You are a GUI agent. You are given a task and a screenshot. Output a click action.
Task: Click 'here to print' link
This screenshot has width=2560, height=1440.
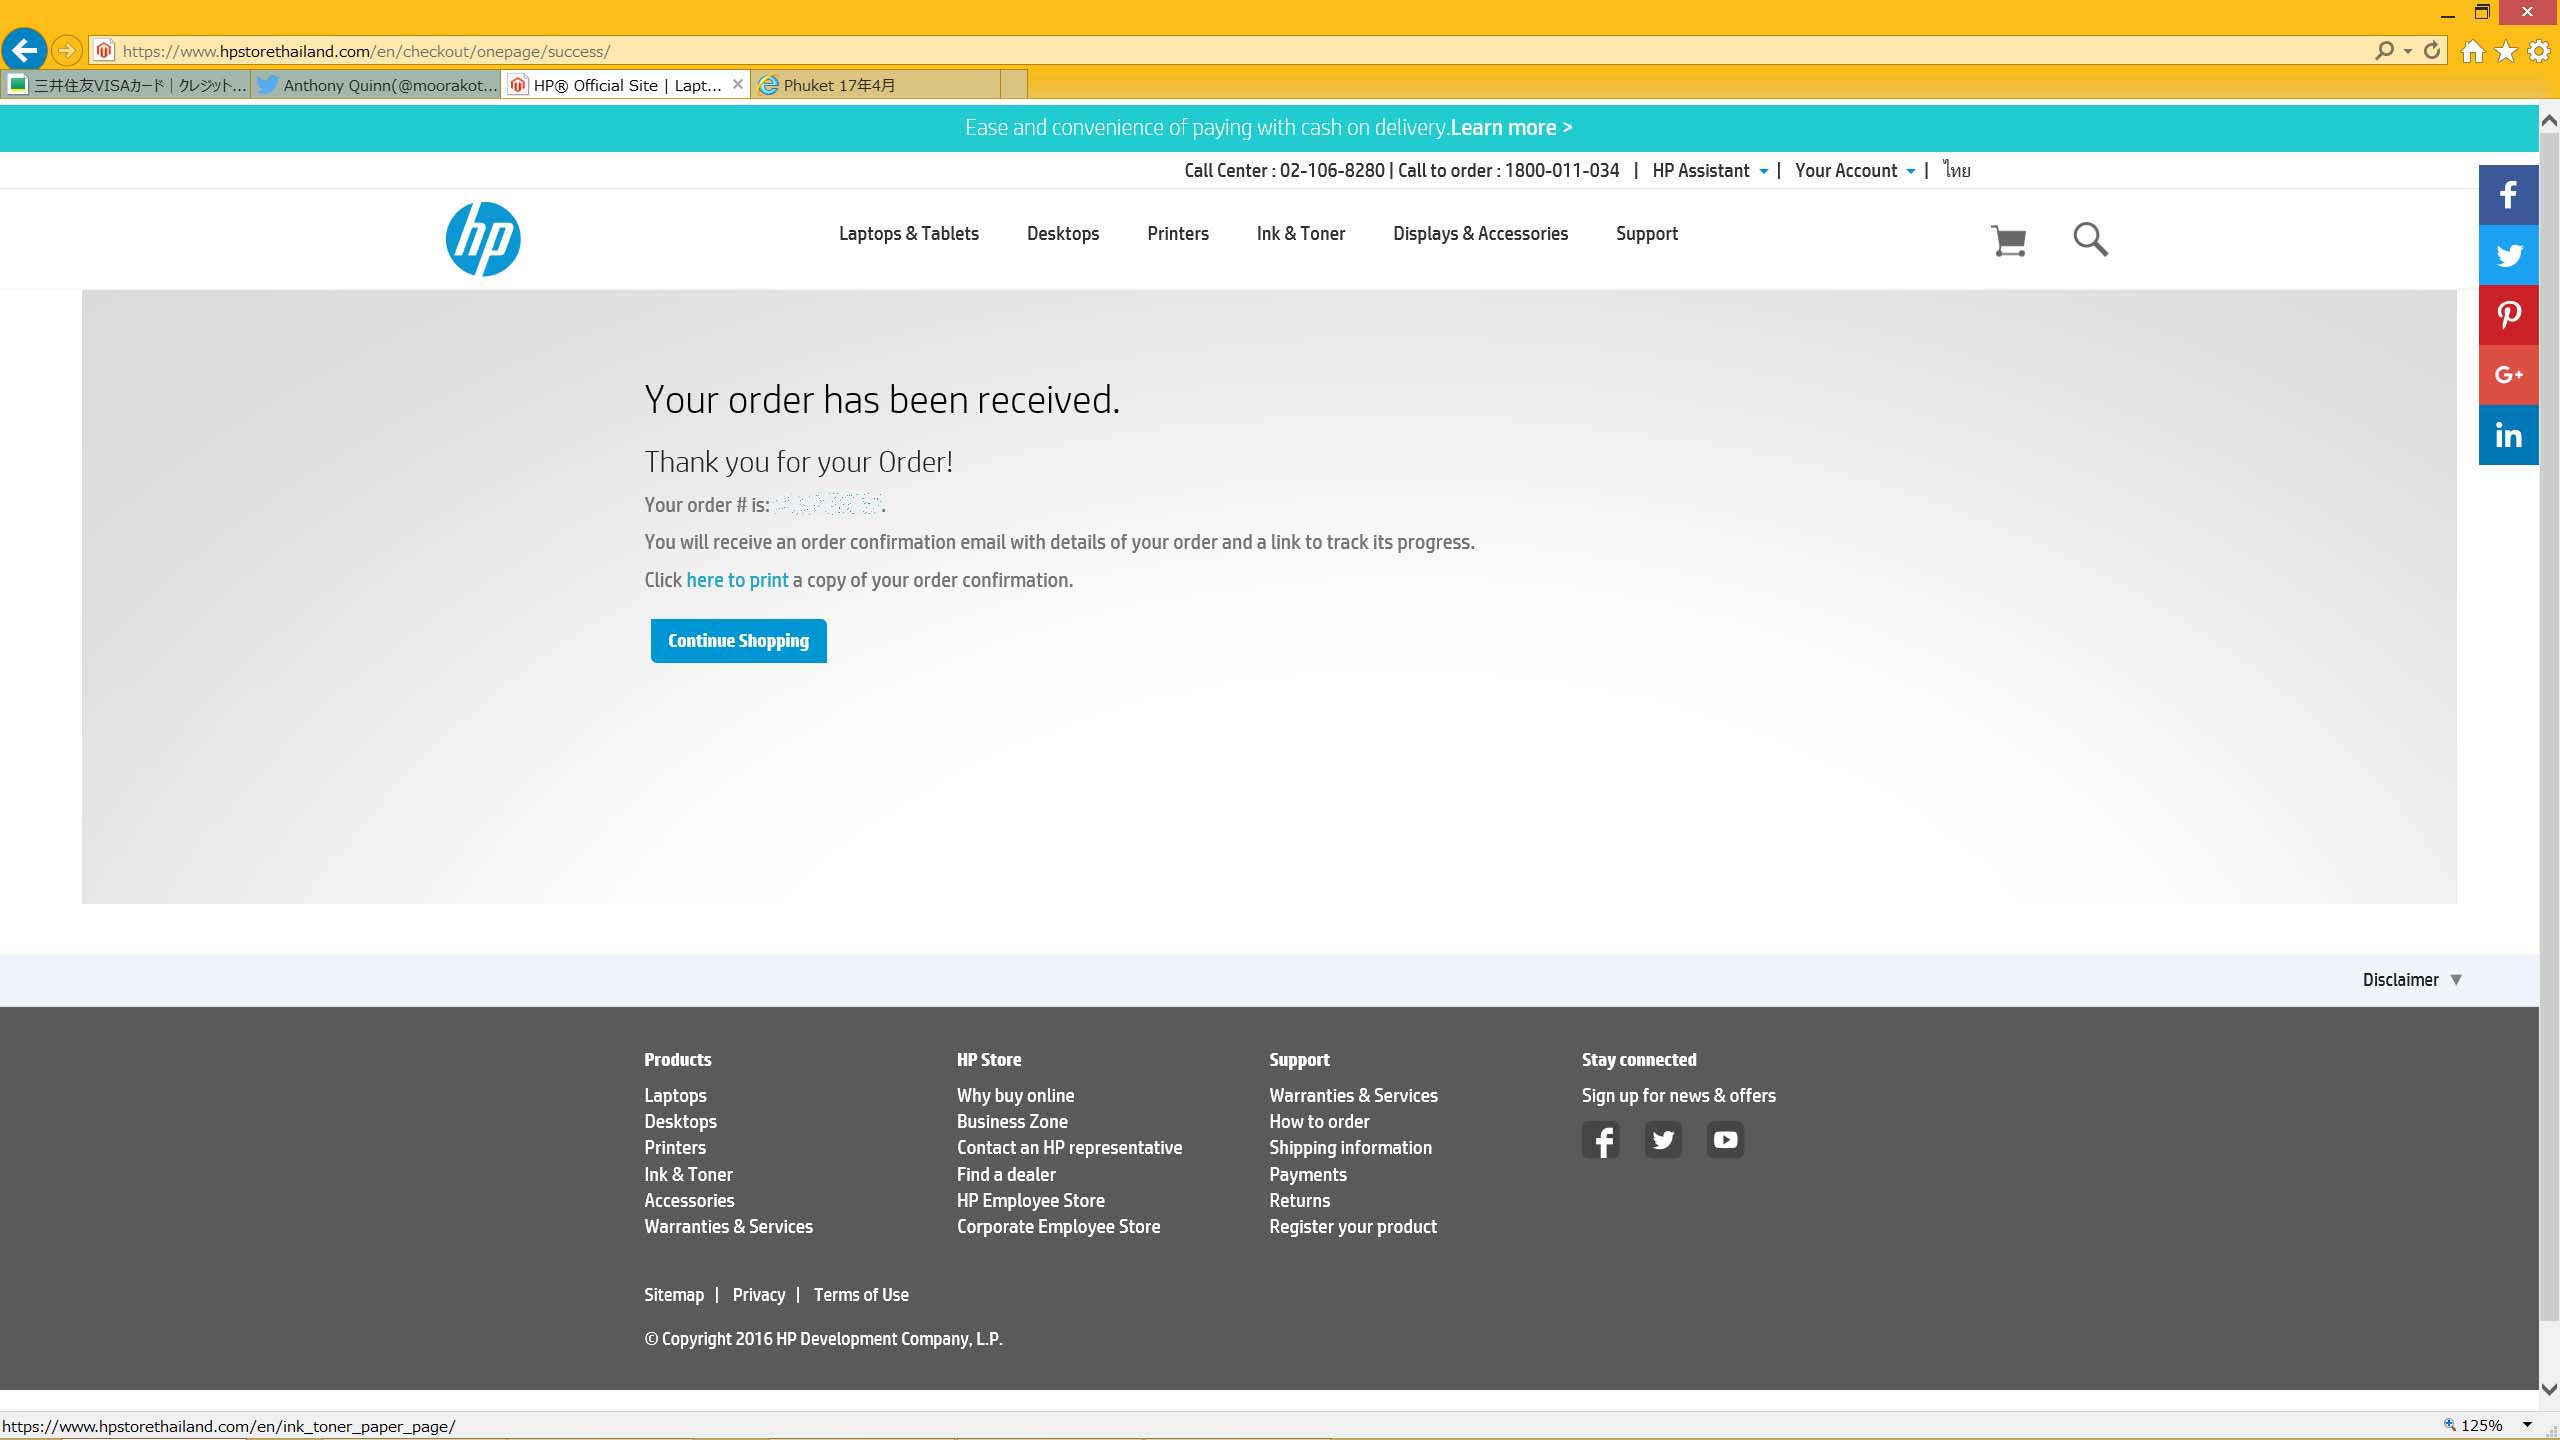pyautogui.click(x=737, y=580)
